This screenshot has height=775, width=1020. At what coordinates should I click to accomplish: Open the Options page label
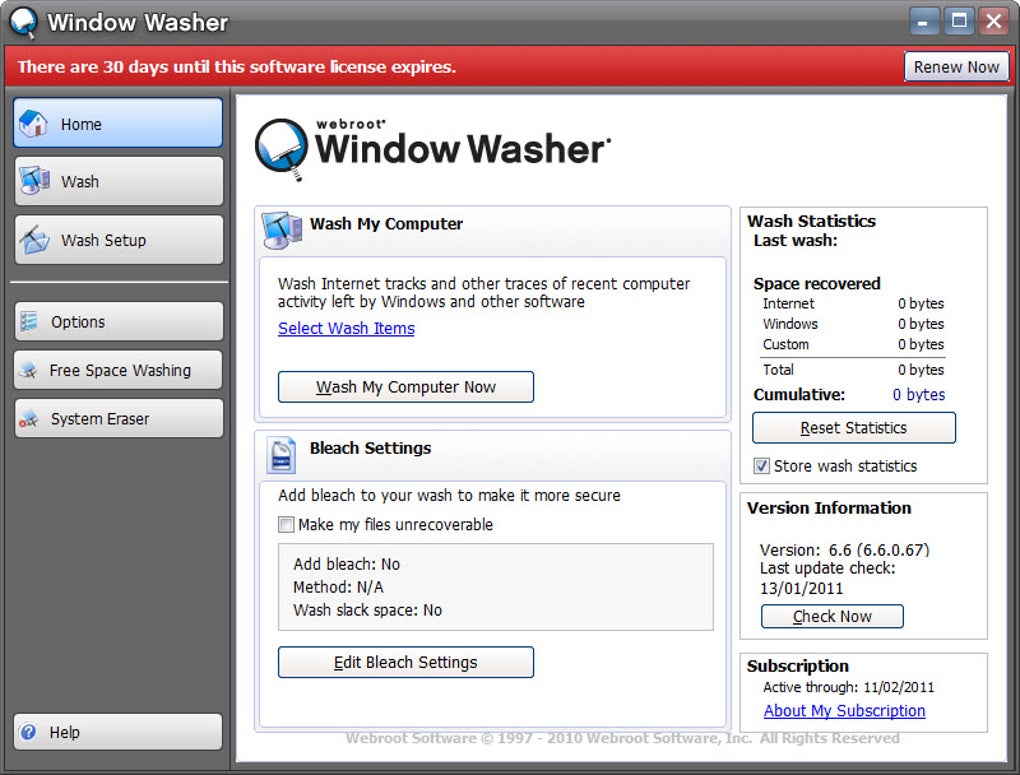tap(78, 322)
